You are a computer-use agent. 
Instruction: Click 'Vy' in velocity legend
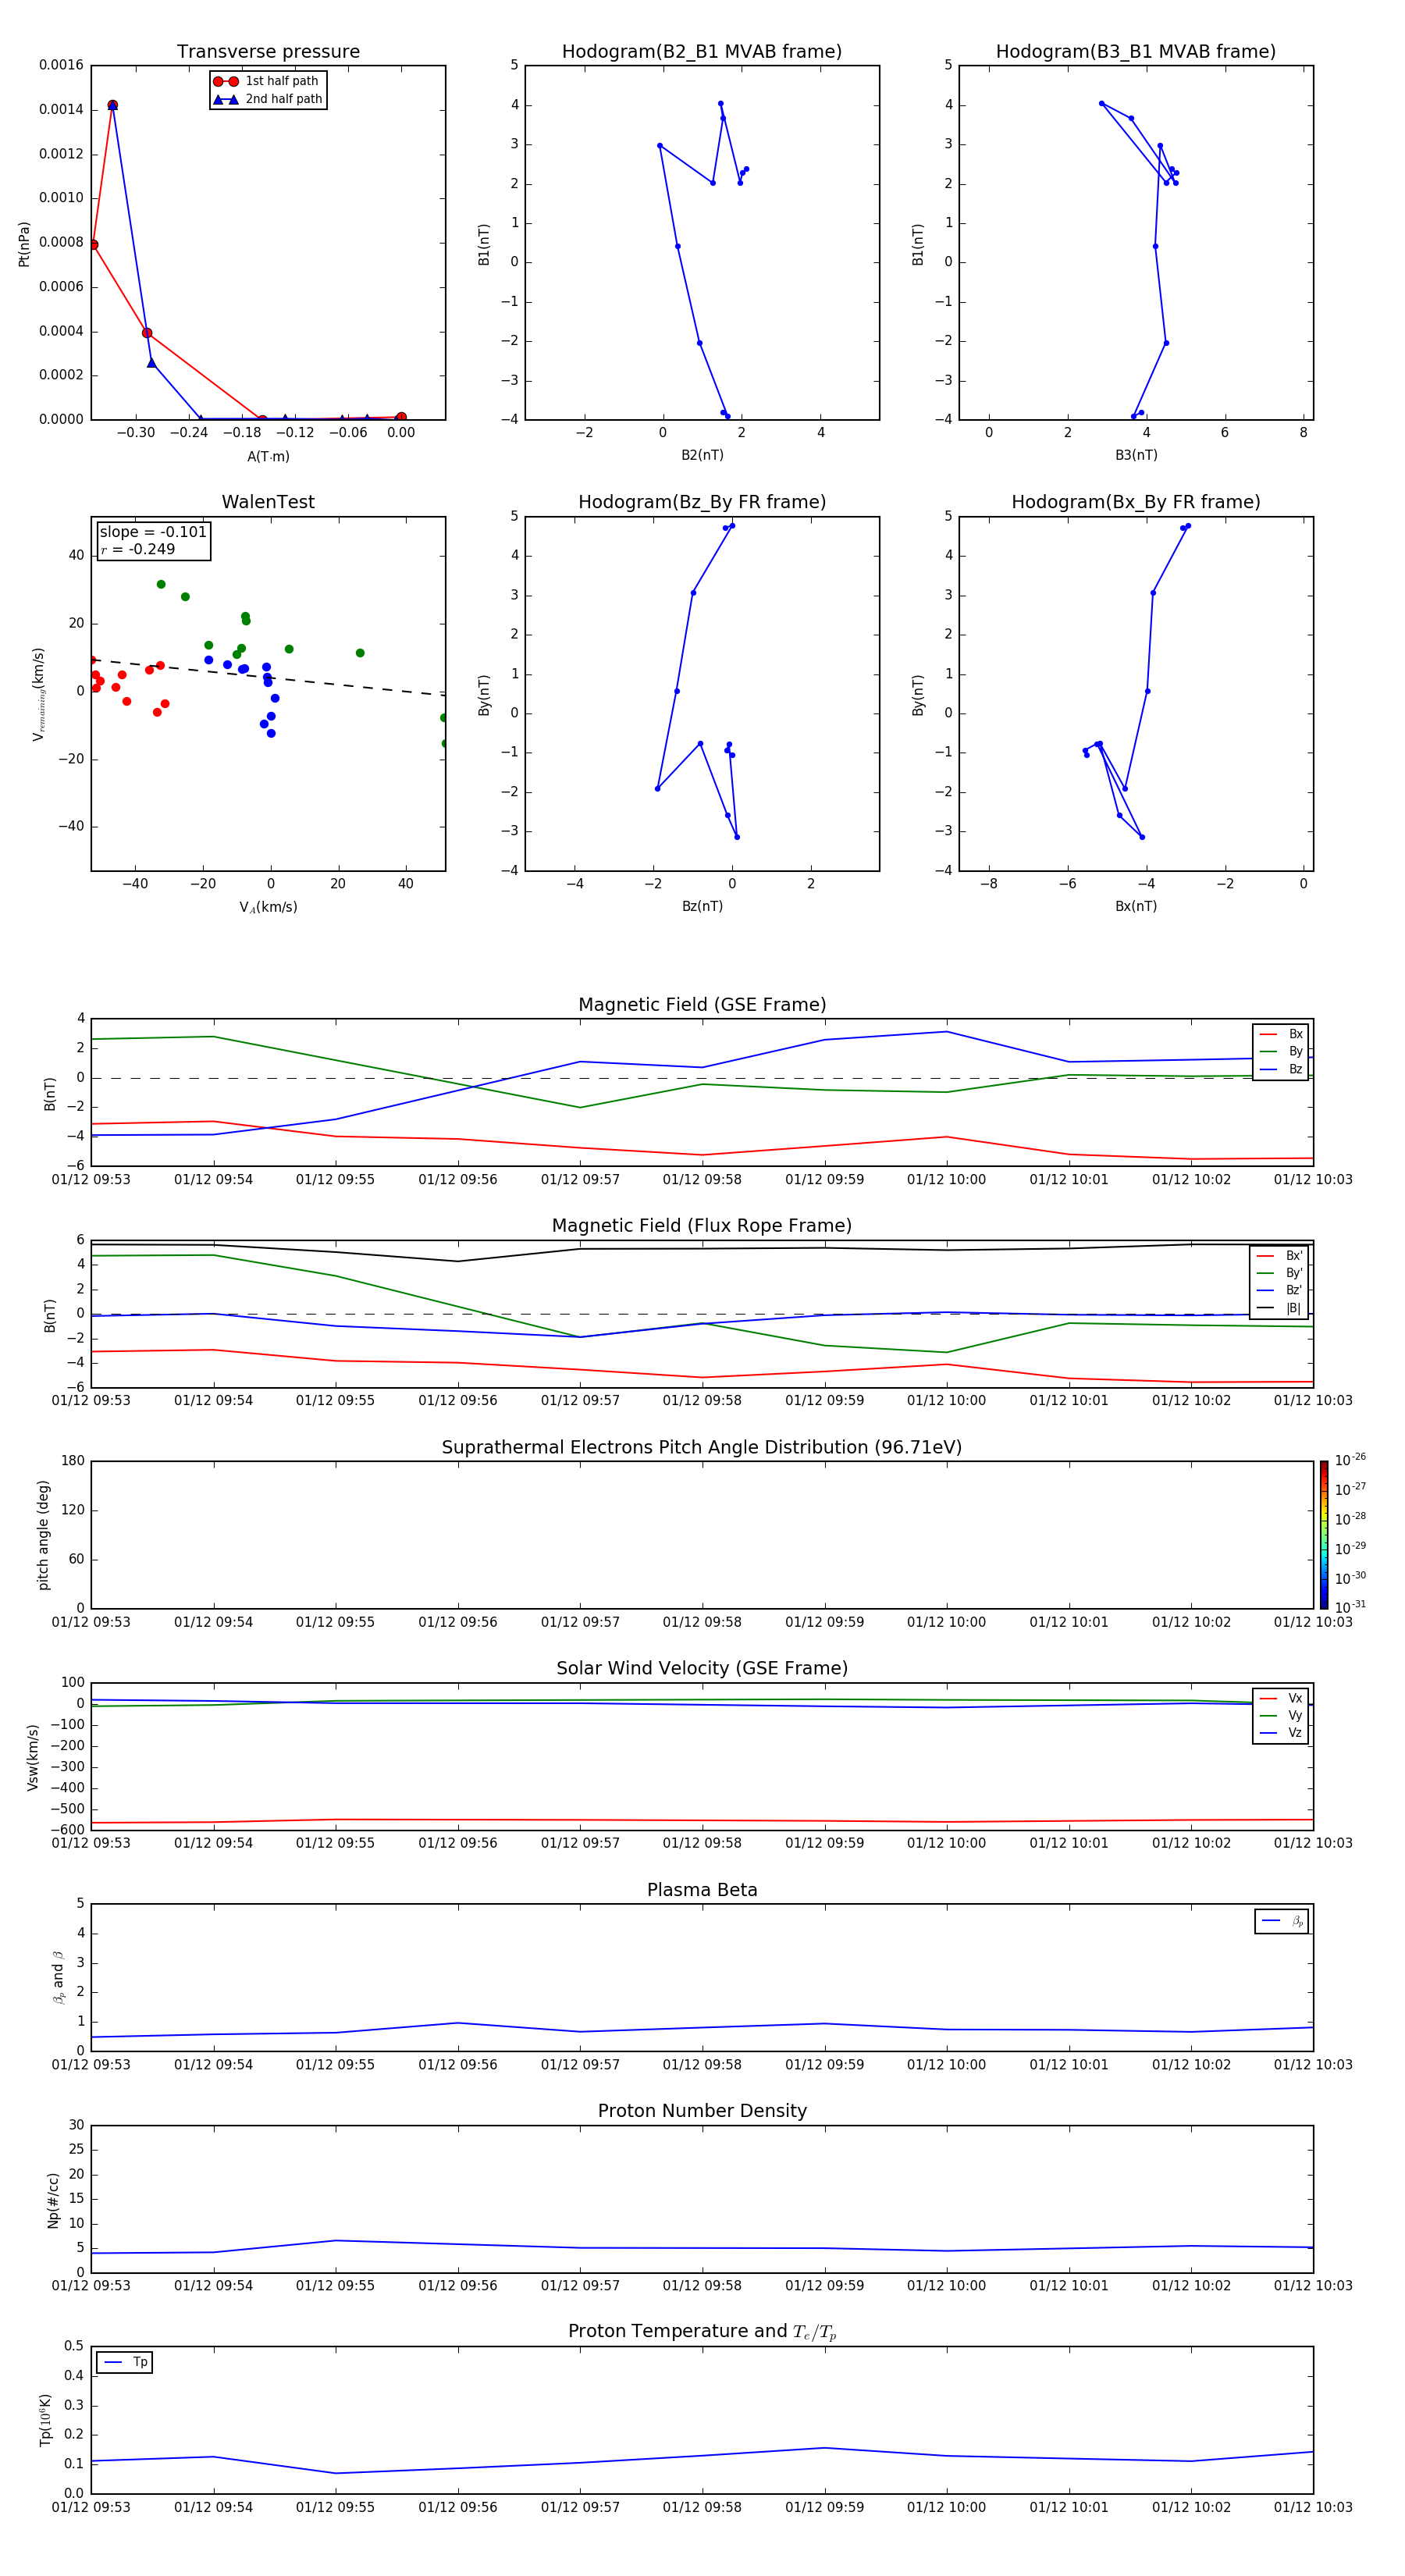(1282, 1715)
